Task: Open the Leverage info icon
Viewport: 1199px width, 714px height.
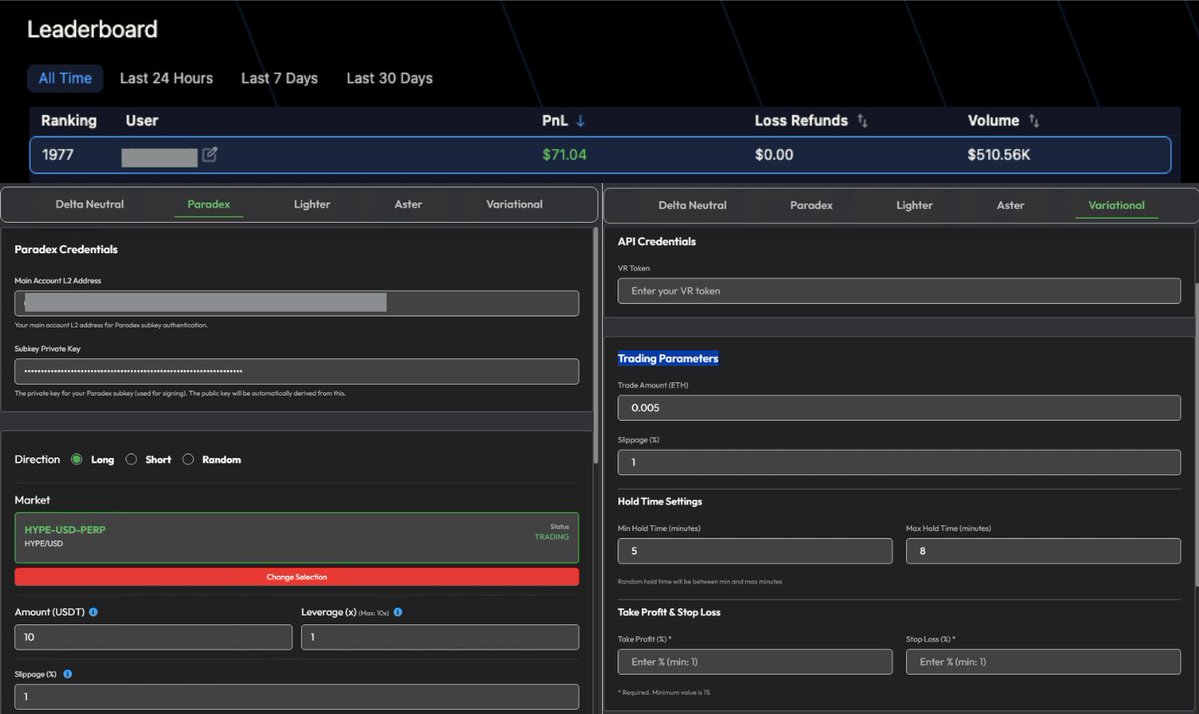Action: (x=398, y=612)
